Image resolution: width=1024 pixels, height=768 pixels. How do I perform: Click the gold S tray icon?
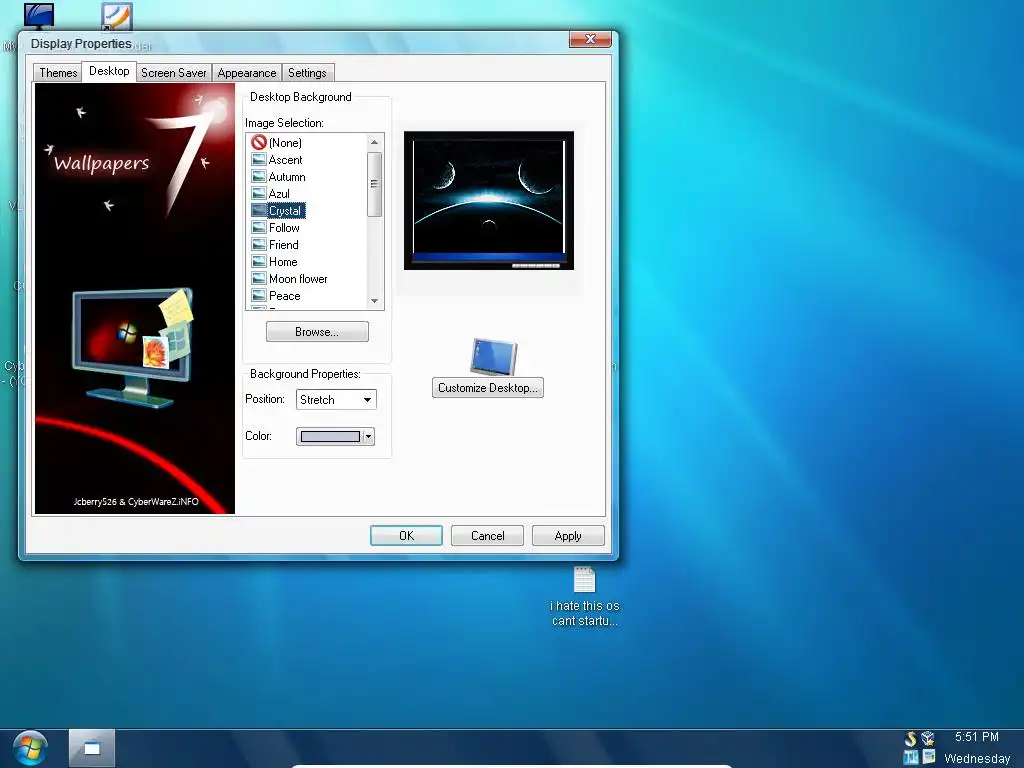910,739
